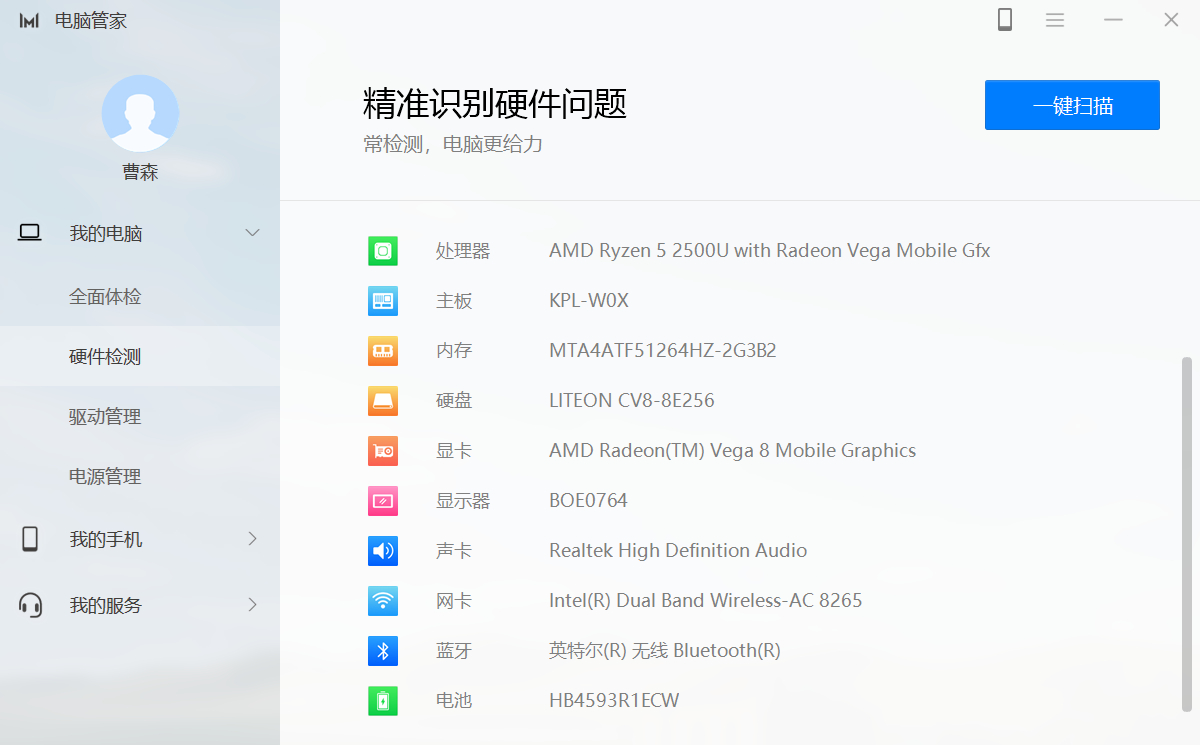Click the 声卡 sound card speaker icon
The image size is (1200, 745).
pos(383,551)
